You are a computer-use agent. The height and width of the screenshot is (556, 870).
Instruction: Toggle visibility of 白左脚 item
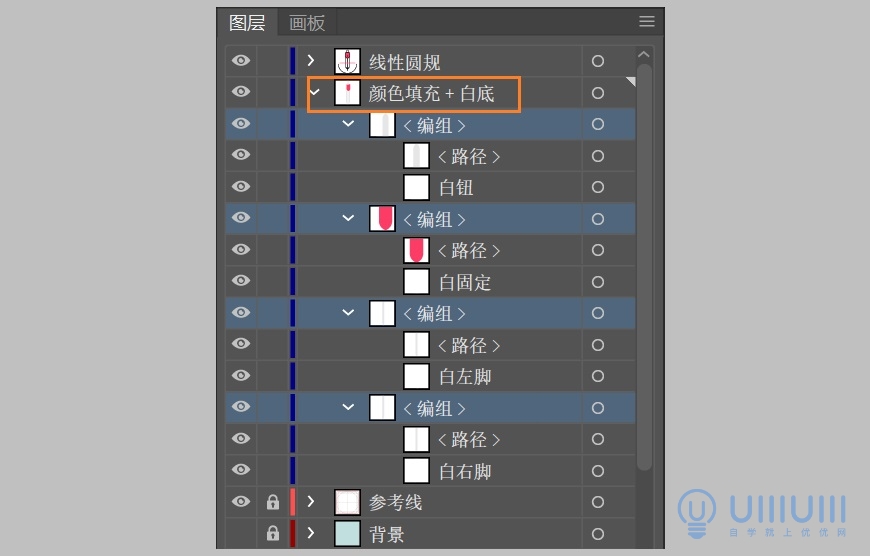241,376
